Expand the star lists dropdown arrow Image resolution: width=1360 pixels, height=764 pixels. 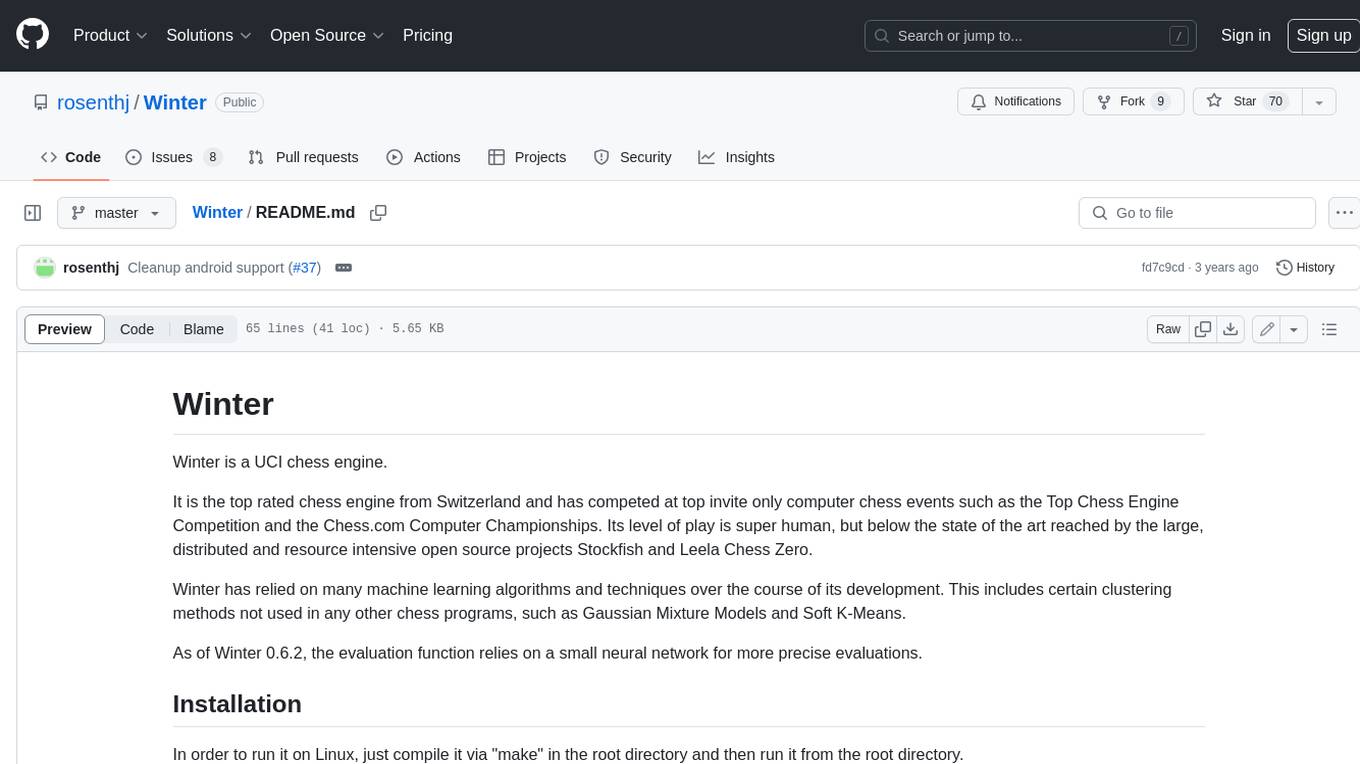click(x=1319, y=102)
